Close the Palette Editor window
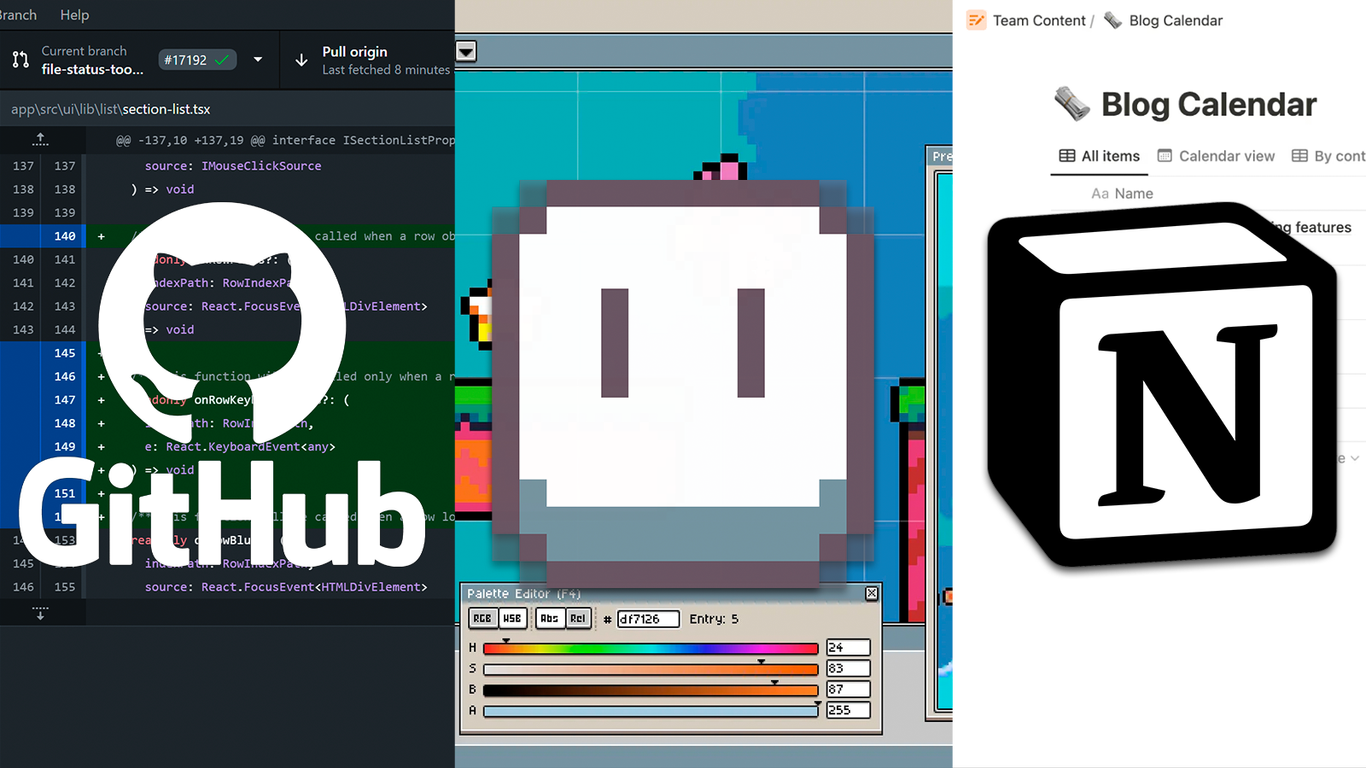 [871, 594]
